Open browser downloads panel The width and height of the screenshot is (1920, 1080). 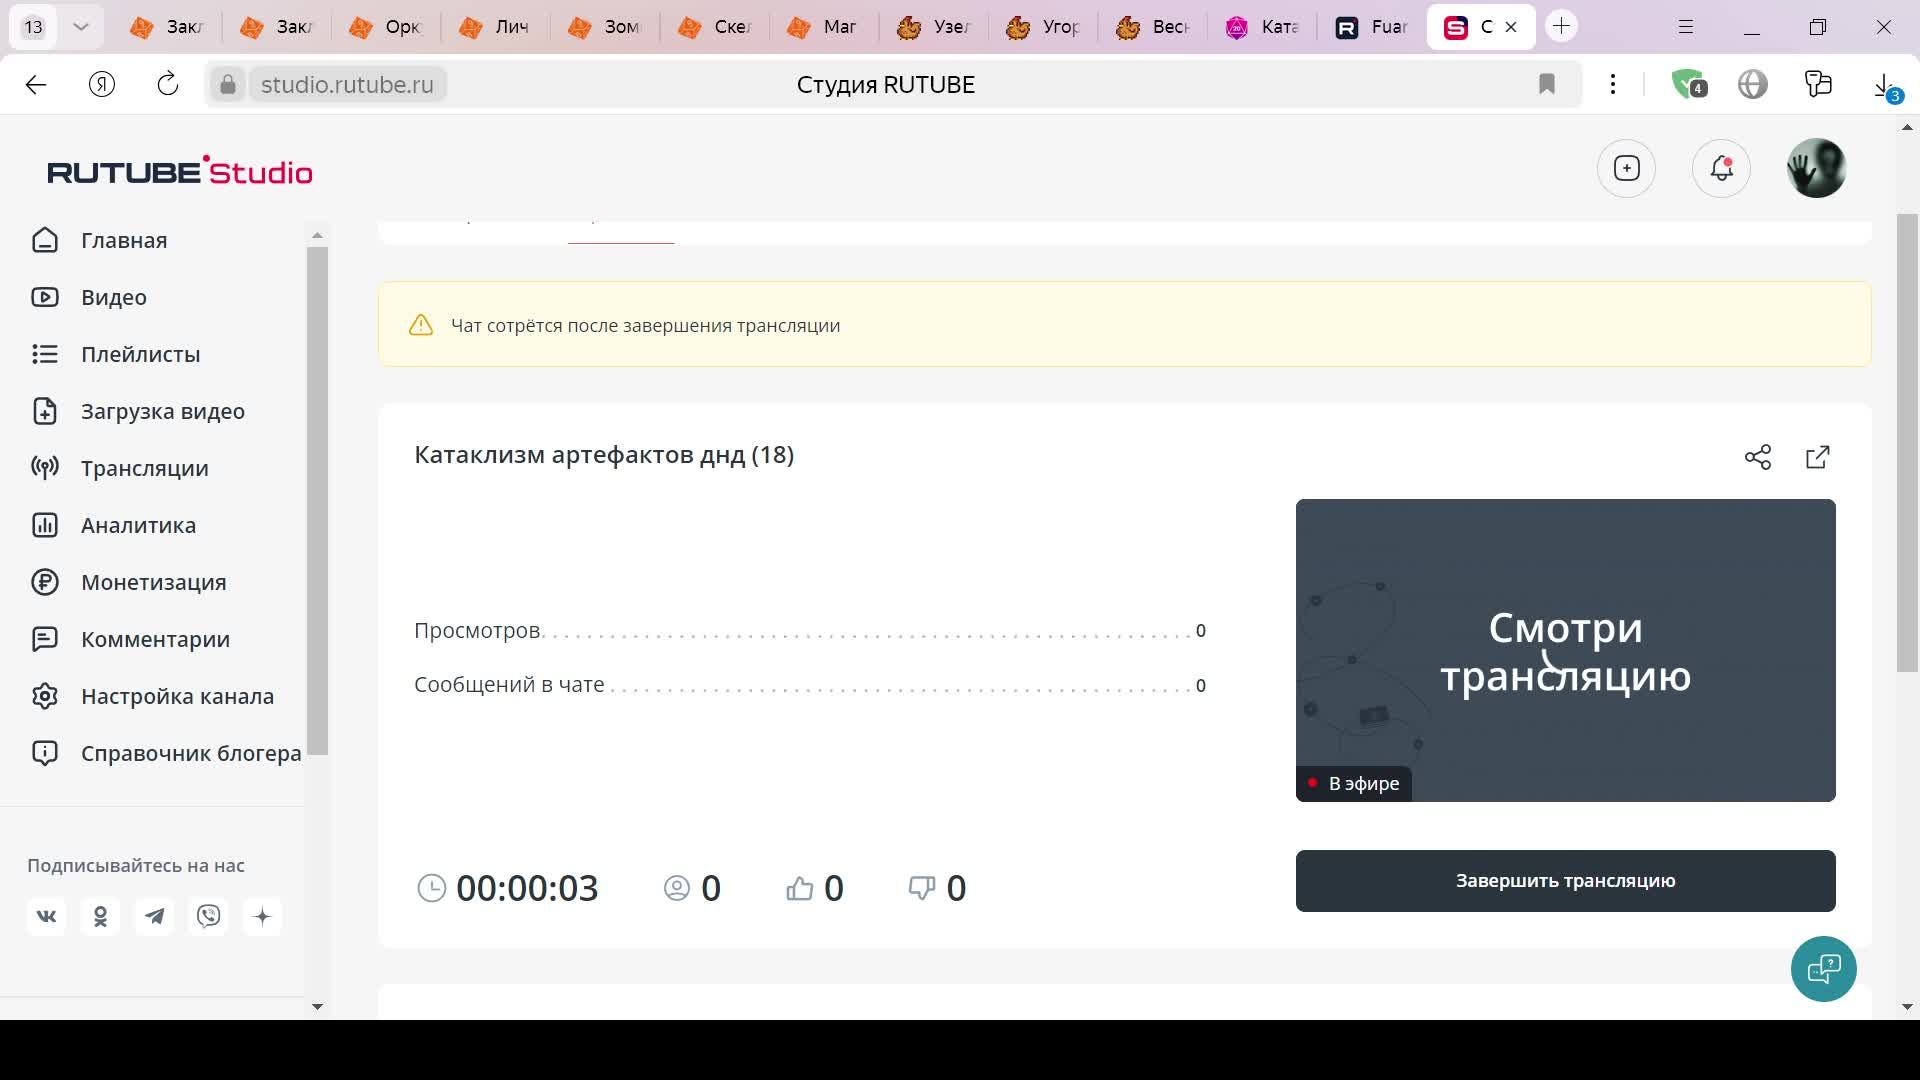(x=1883, y=85)
